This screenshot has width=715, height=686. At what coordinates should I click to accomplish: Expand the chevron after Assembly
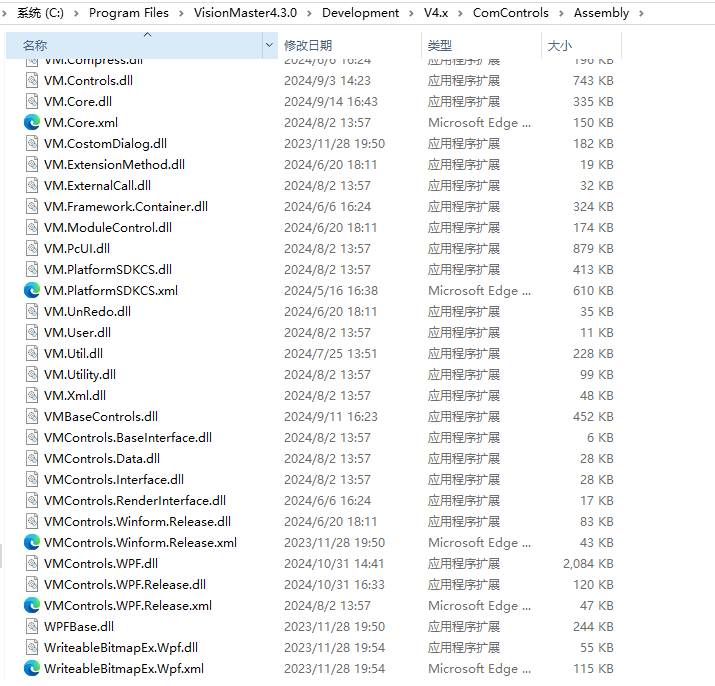pyautogui.click(x=641, y=13)
